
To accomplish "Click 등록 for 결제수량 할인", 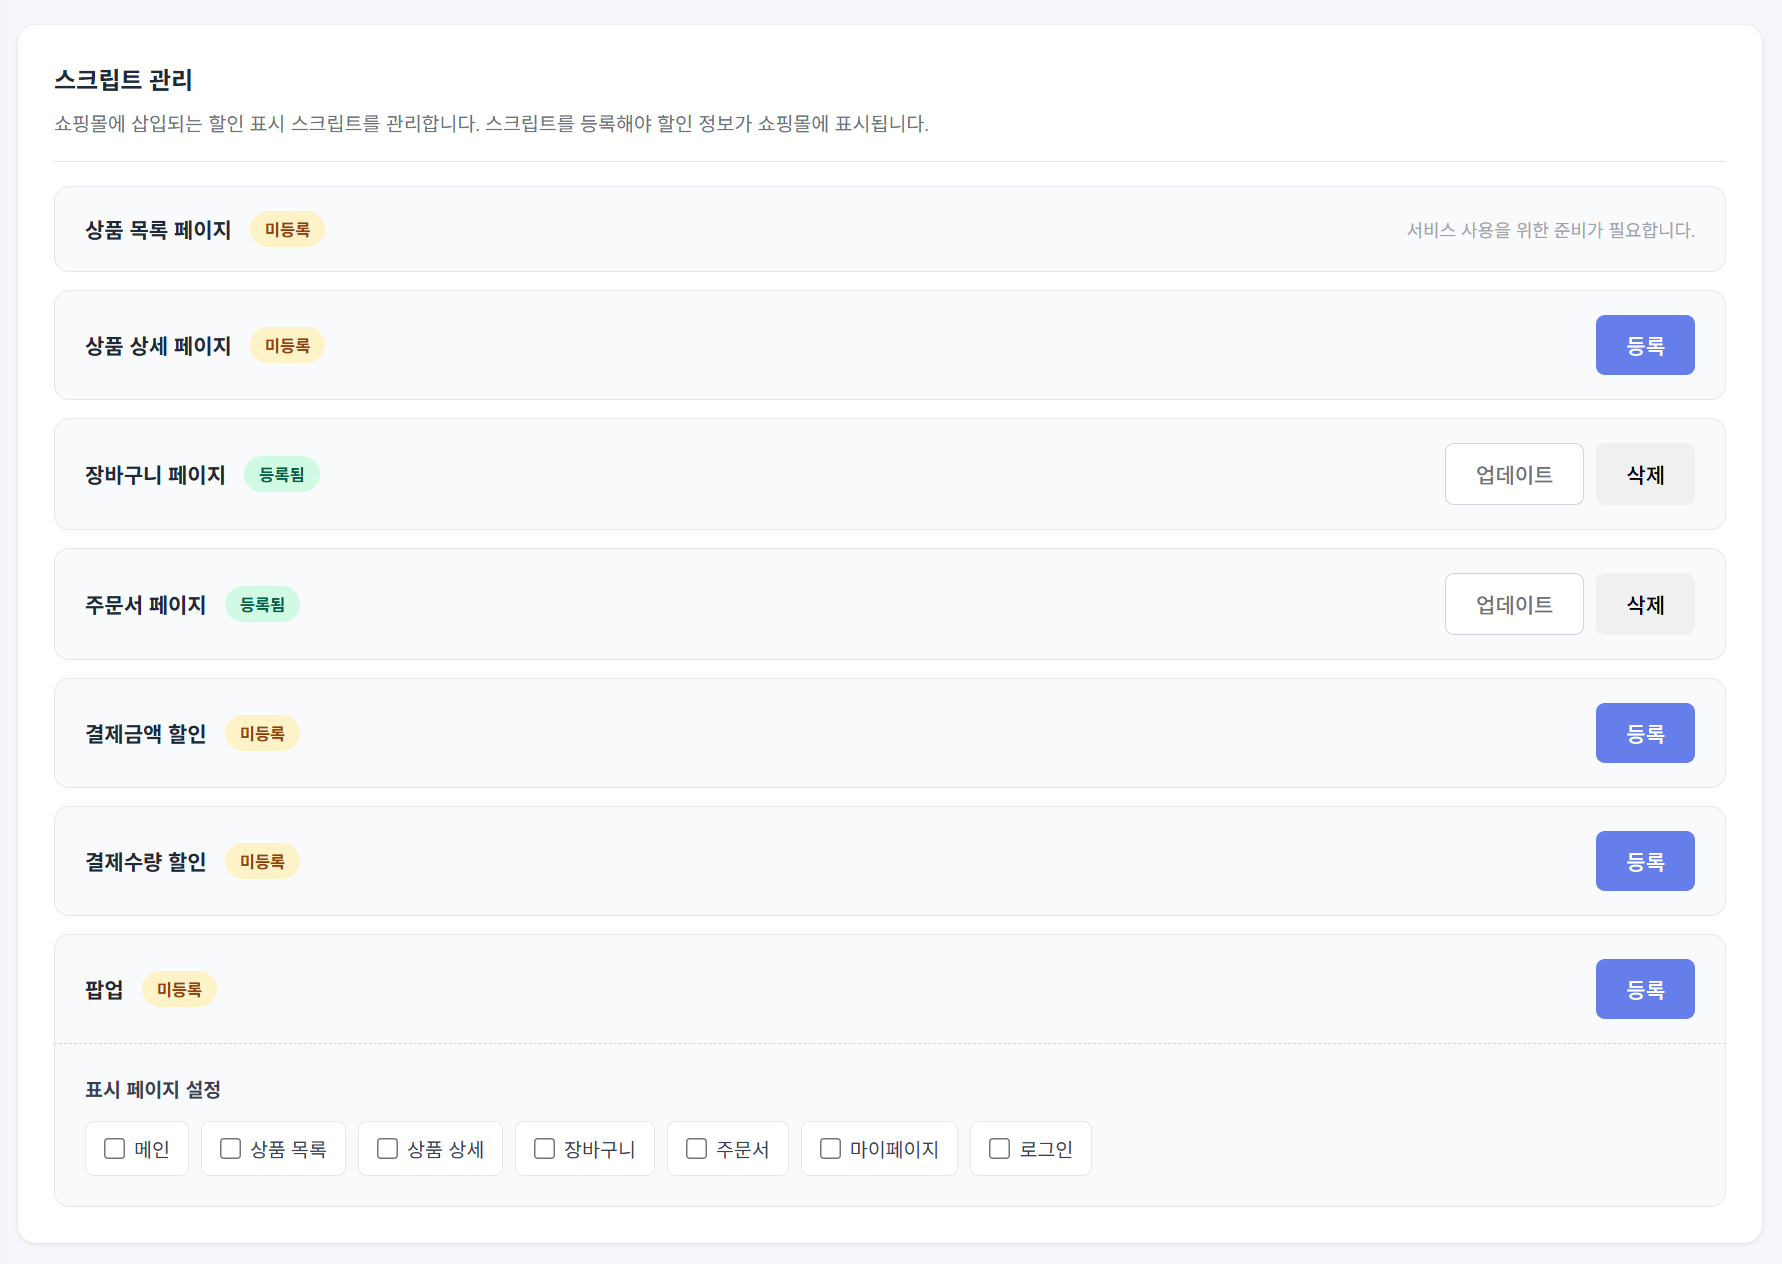I will point(1644,861).
